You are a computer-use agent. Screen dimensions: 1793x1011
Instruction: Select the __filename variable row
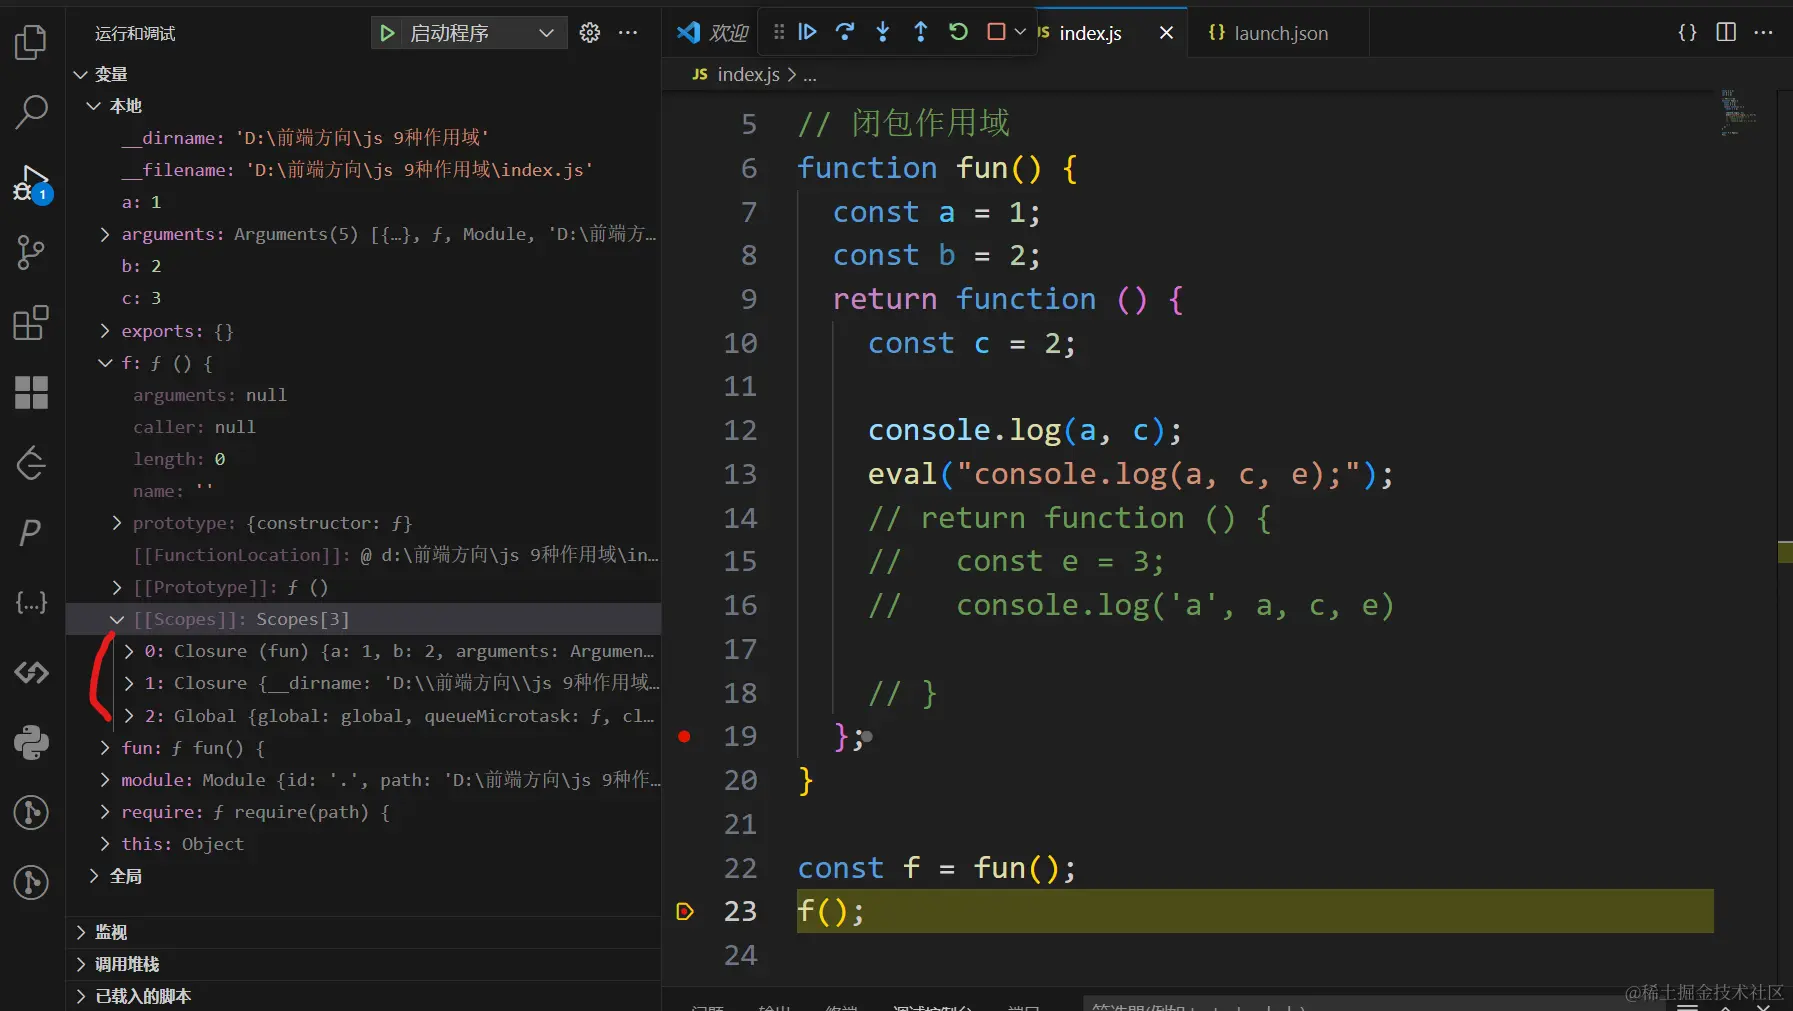coord(364,170)
